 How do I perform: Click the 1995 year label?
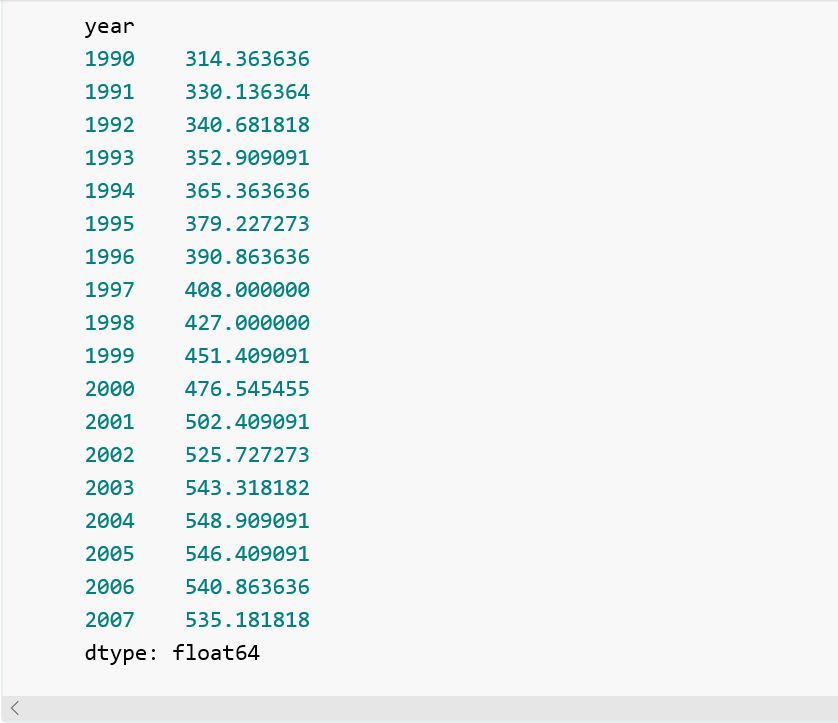pyautogui.click(x=109, y=224)
